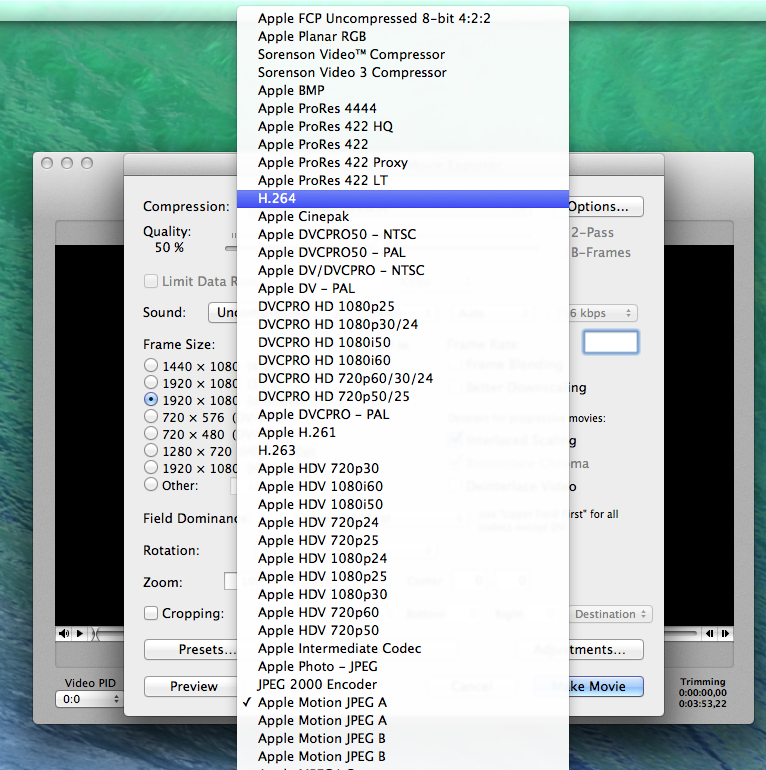The image size is (766, 770).
Task: Pick Apple DV - PAL codec
Action: (x=403, y=288)
